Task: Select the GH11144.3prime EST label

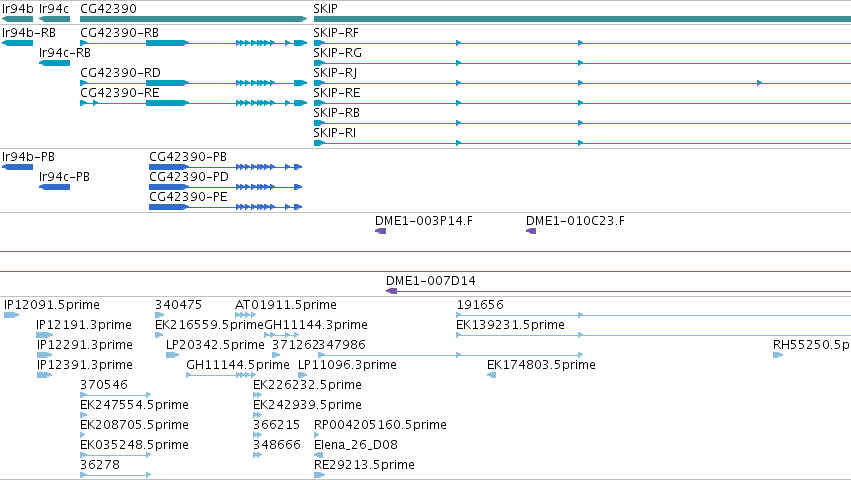Action: (316, 325)
